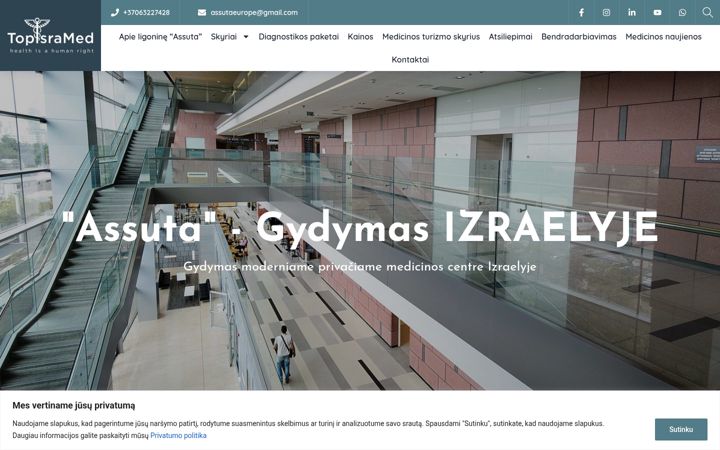Click the phone handset icon

115,12
